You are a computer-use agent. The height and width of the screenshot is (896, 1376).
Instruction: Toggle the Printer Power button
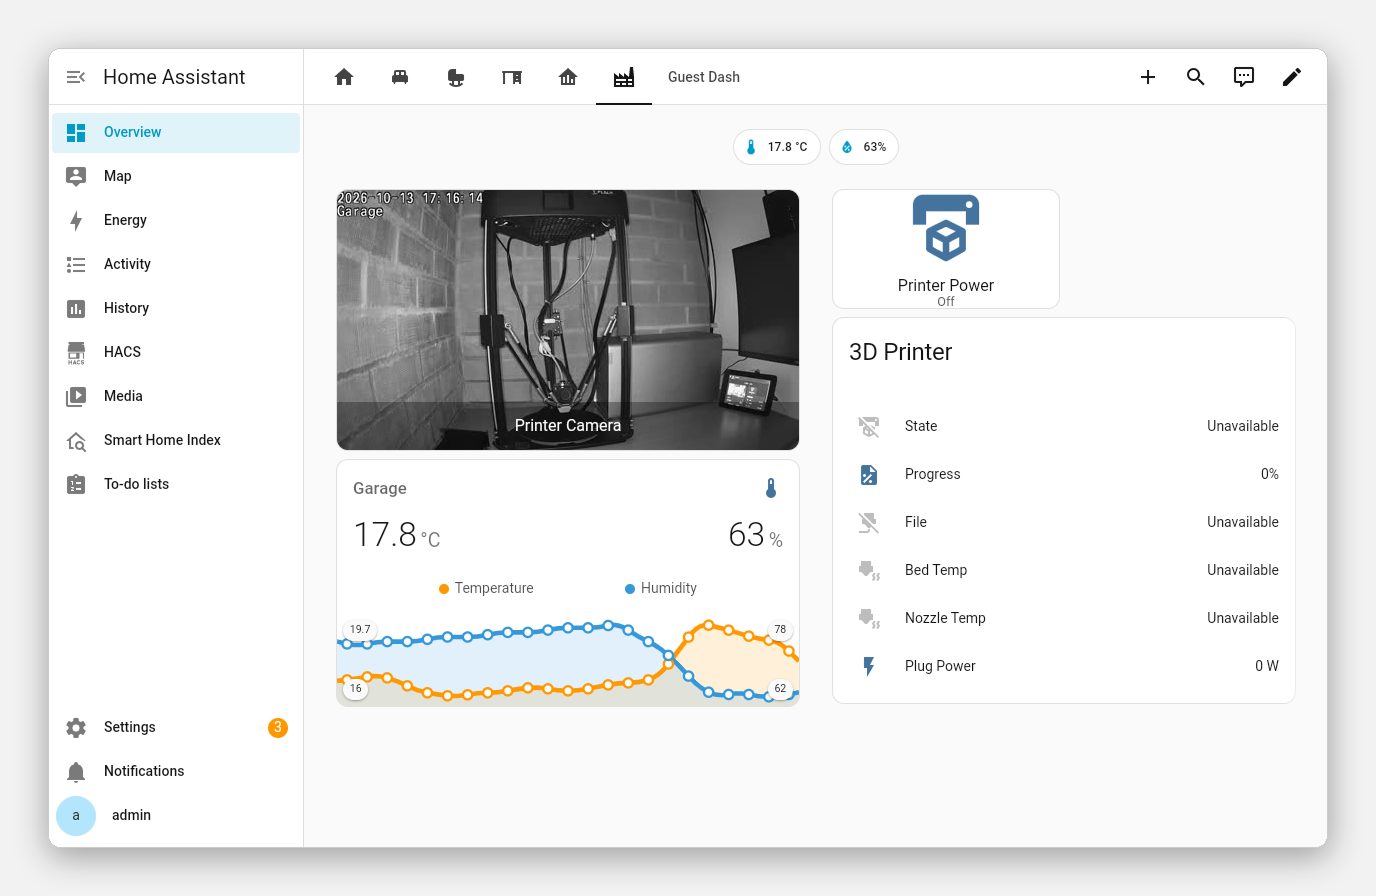pos(946,249)
